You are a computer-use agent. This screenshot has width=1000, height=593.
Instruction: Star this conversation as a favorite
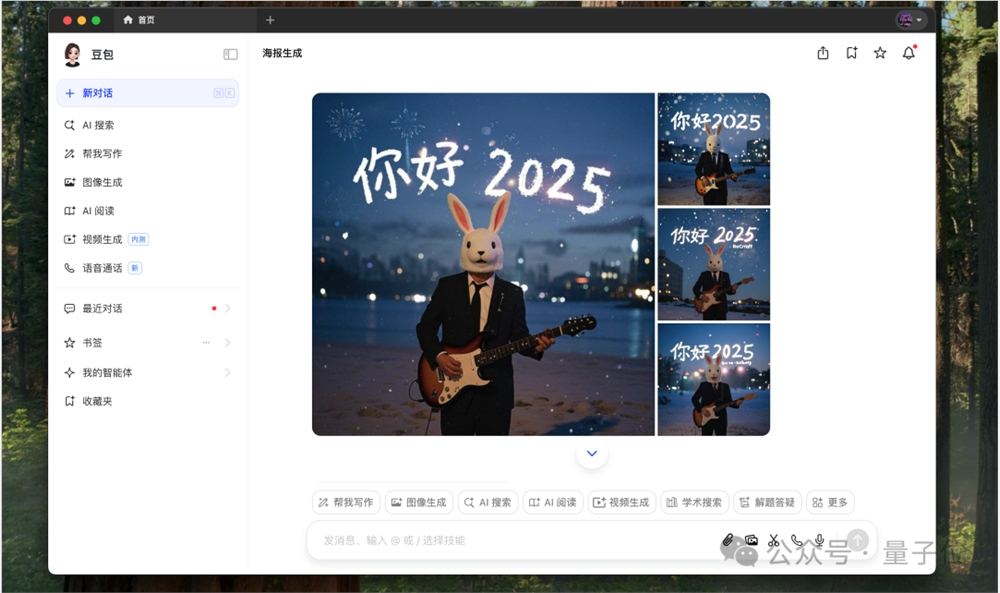coord(879,53)
